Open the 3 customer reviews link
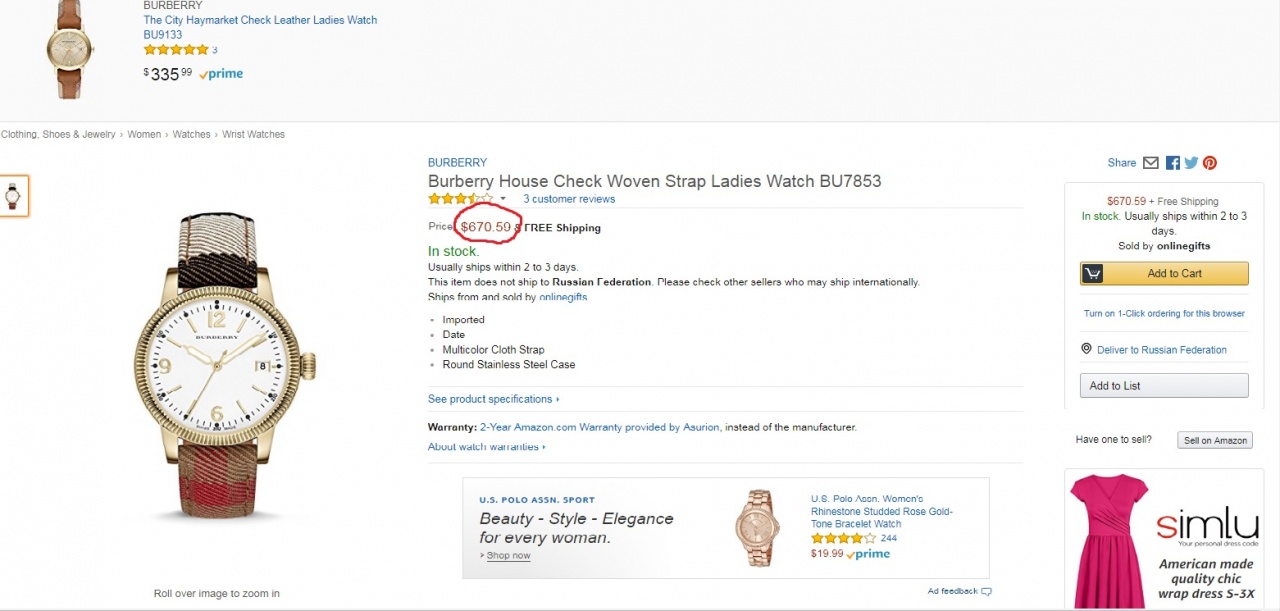The height and width of the screenshot is (611, 1280). (x=569, y=199)
